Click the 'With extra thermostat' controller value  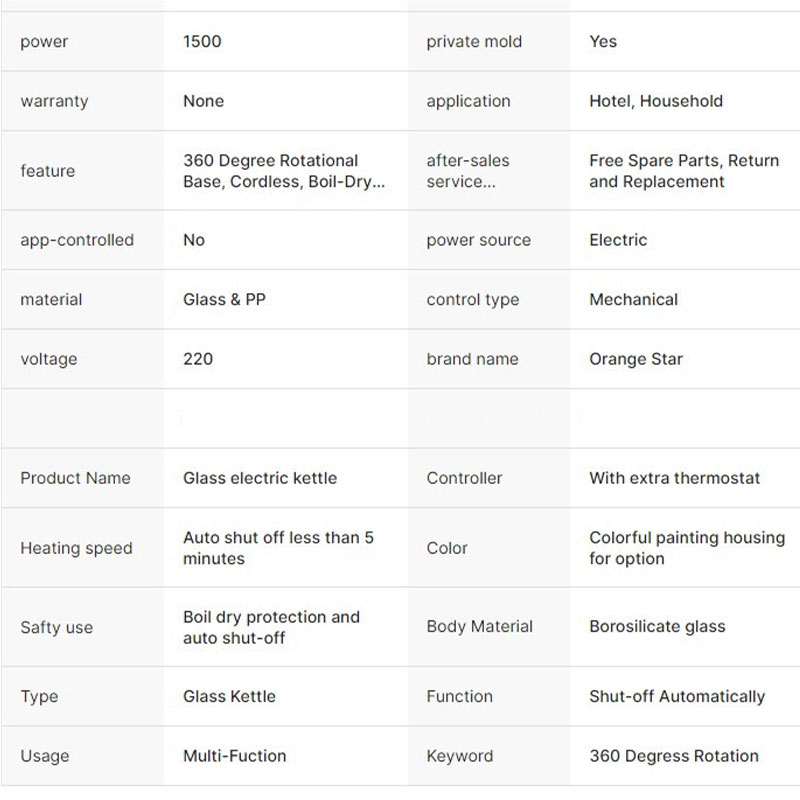click(675, 478)
